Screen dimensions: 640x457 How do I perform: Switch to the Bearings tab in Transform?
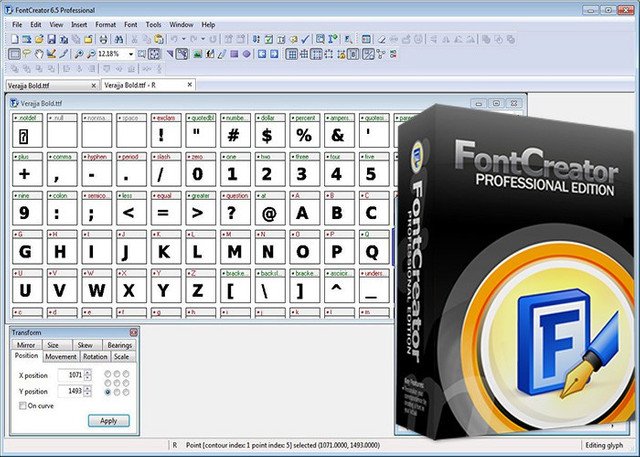point(120,345)
